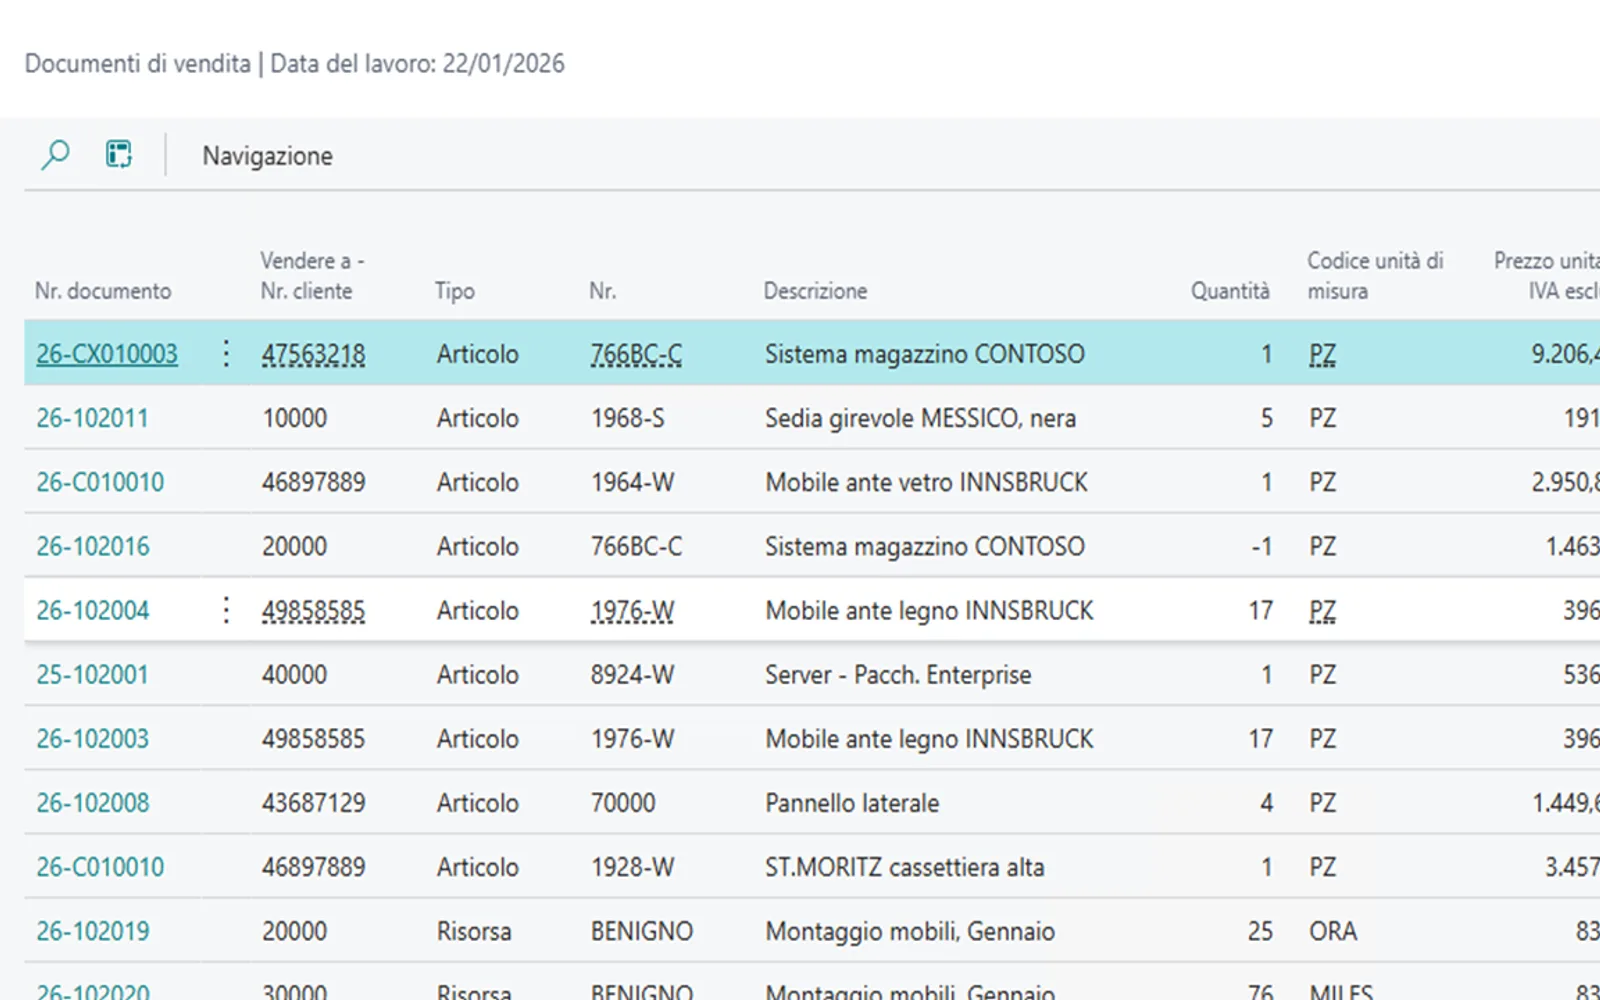Select customer number 10000

294,418
